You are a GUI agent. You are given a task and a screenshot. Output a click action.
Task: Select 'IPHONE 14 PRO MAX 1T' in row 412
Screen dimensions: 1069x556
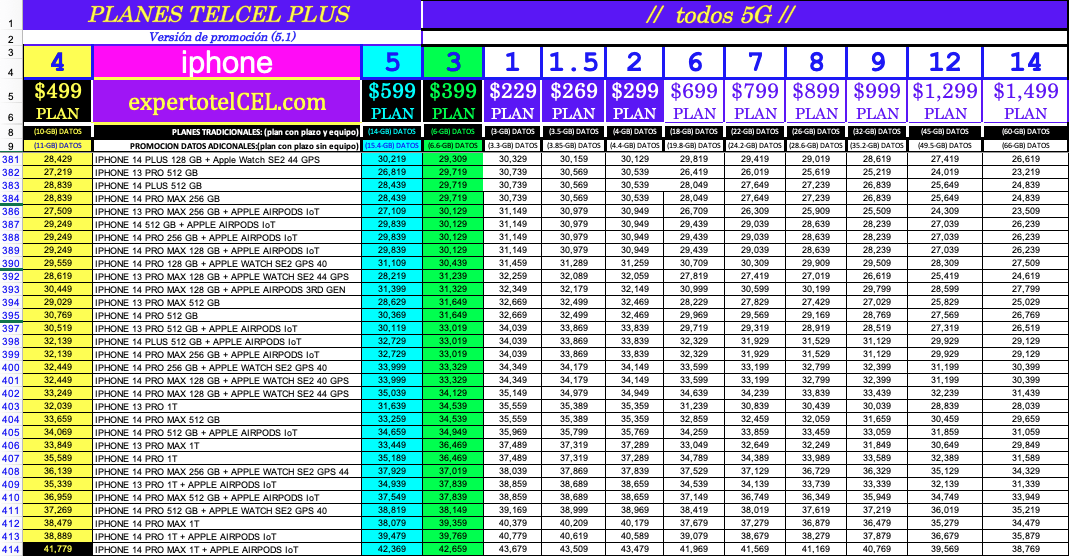pyautogui.click(x=226, y=523)
